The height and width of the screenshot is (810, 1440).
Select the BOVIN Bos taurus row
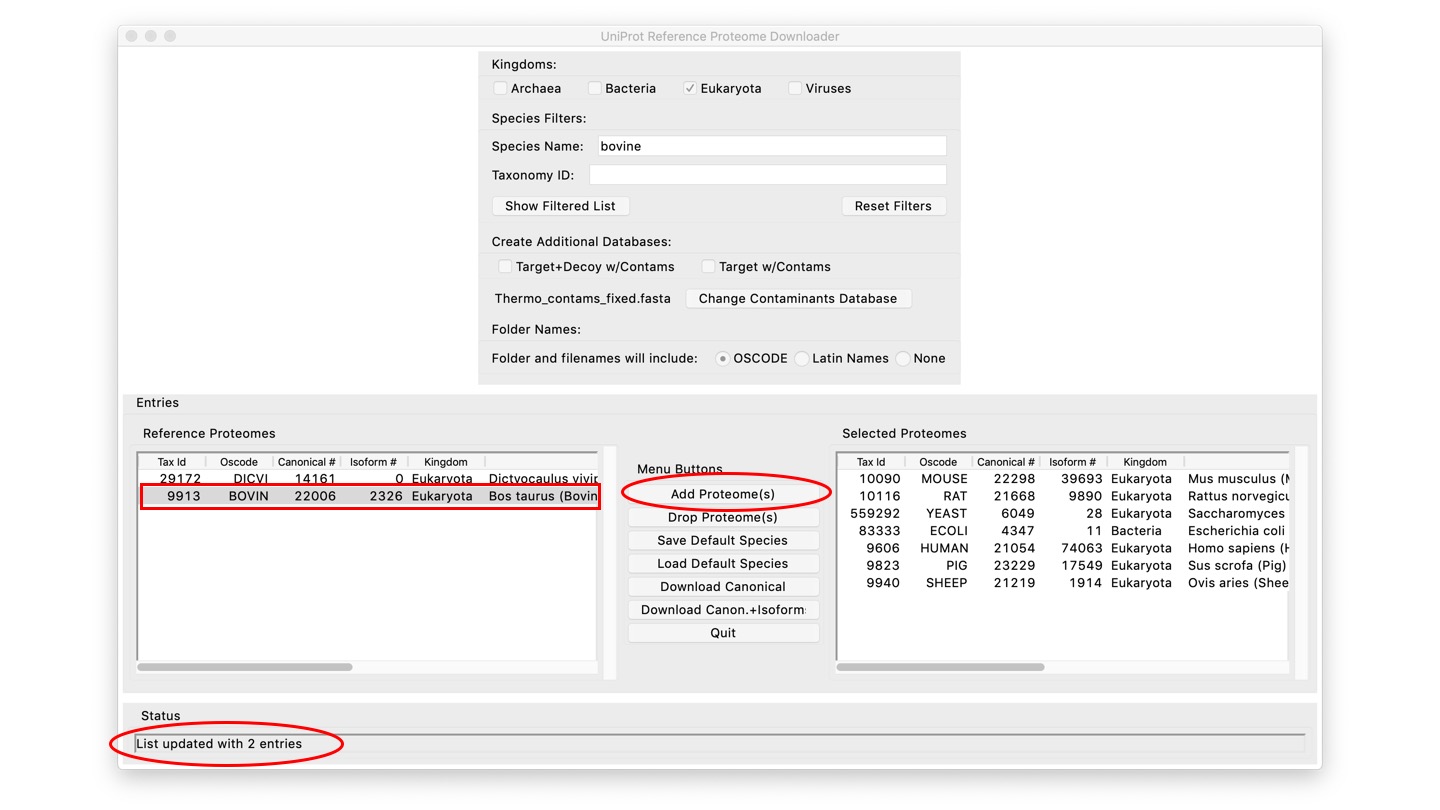point(369,496)
